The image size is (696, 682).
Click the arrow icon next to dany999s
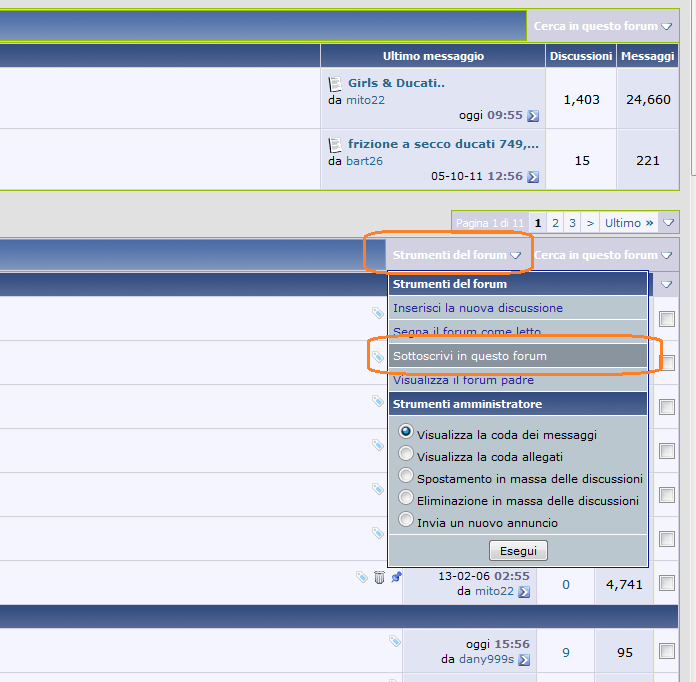click(524, 660)
